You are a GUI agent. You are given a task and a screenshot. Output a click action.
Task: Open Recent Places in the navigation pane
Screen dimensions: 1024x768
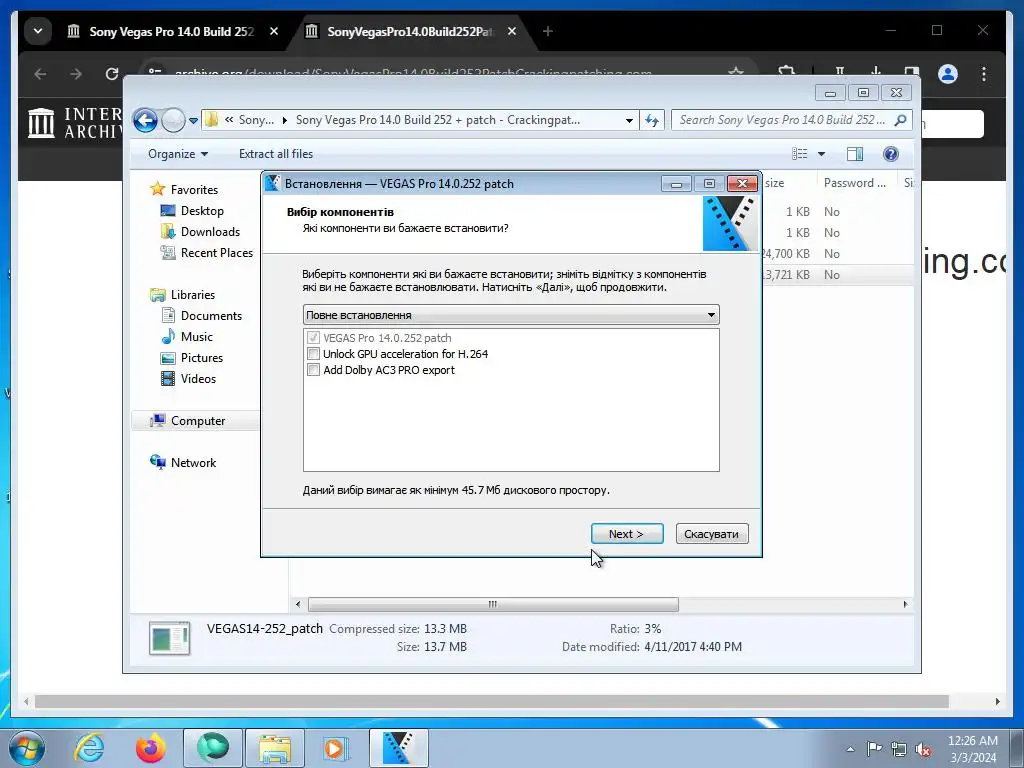tap(216, 253)
